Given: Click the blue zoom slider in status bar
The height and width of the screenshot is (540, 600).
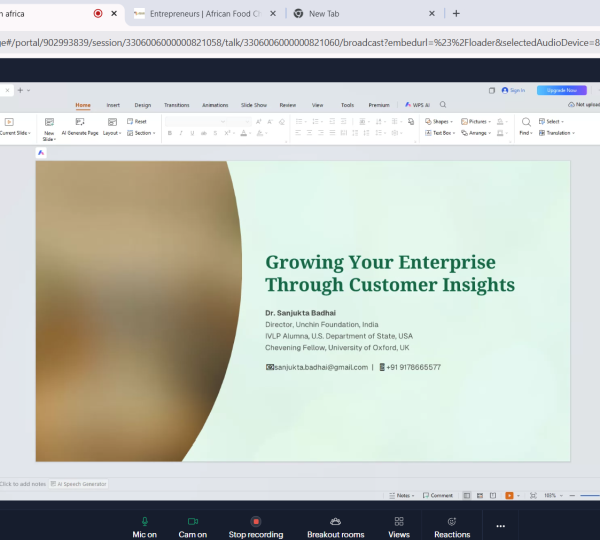Looking at the screenshot, I should pyautogui.click(x=590, y=495).
